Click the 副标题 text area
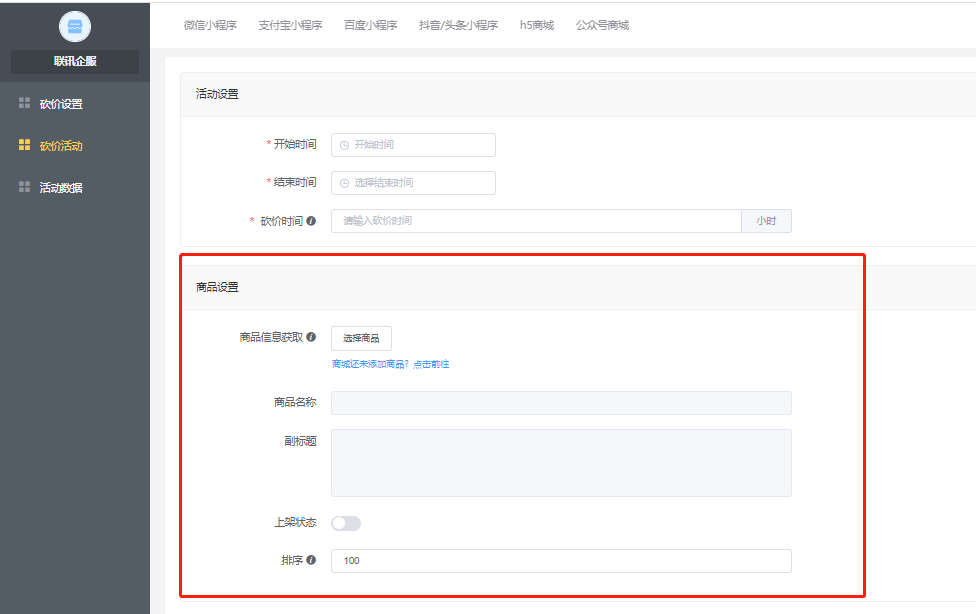976x614 pixels. click(561, 463)
